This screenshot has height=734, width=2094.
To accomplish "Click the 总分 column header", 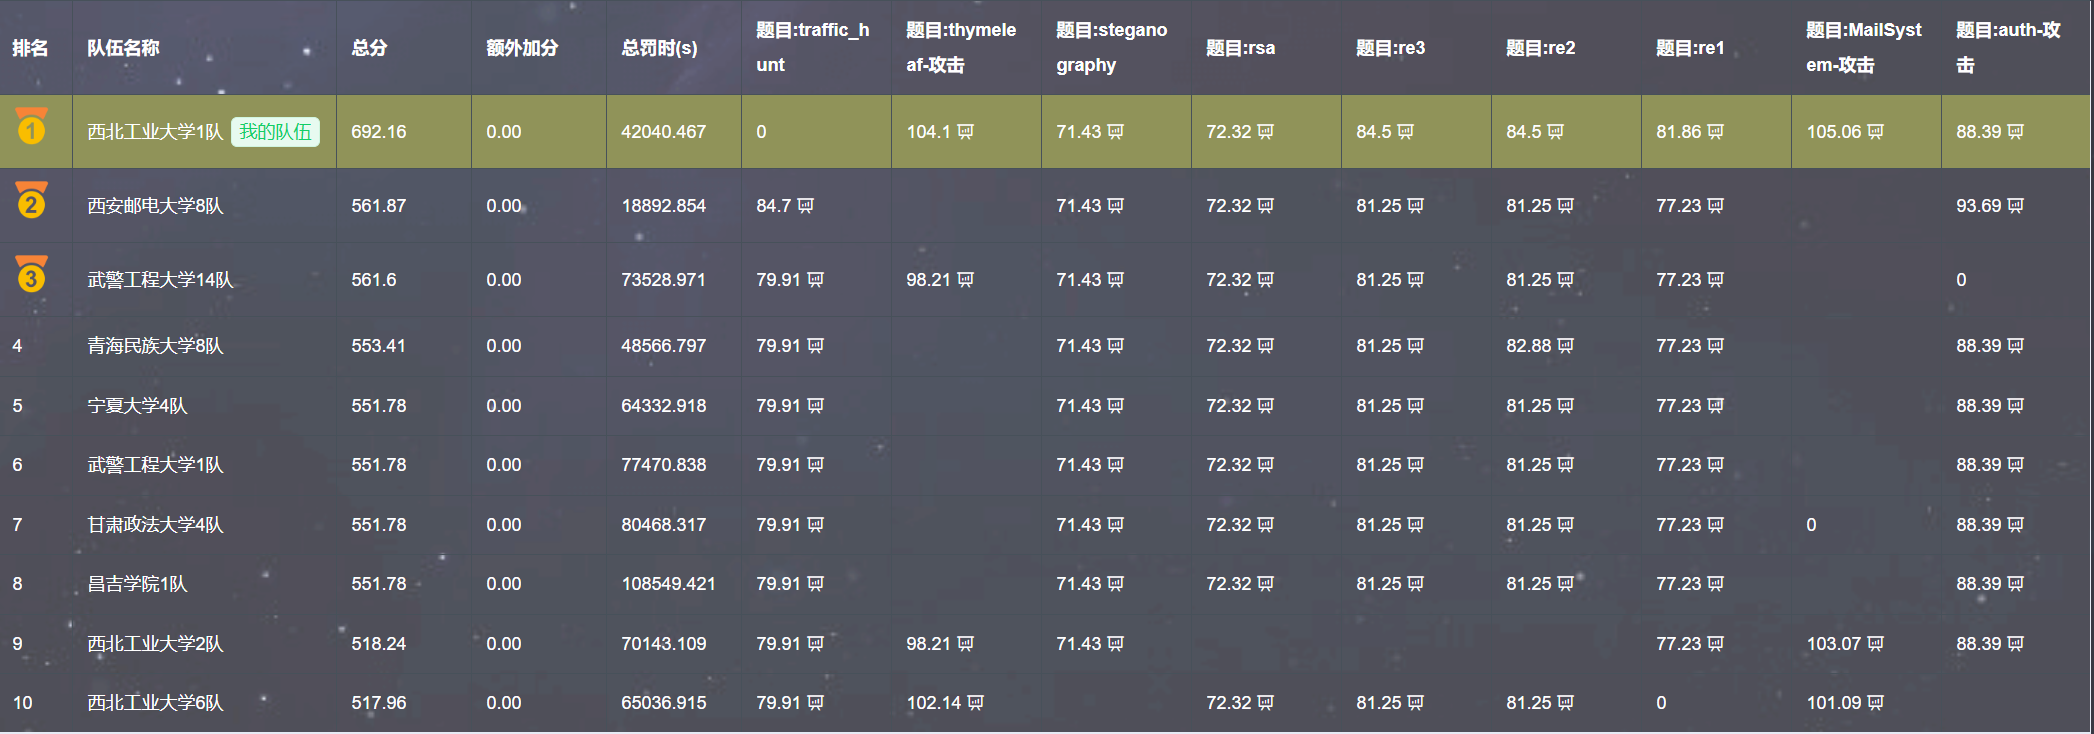I will 369,48.
